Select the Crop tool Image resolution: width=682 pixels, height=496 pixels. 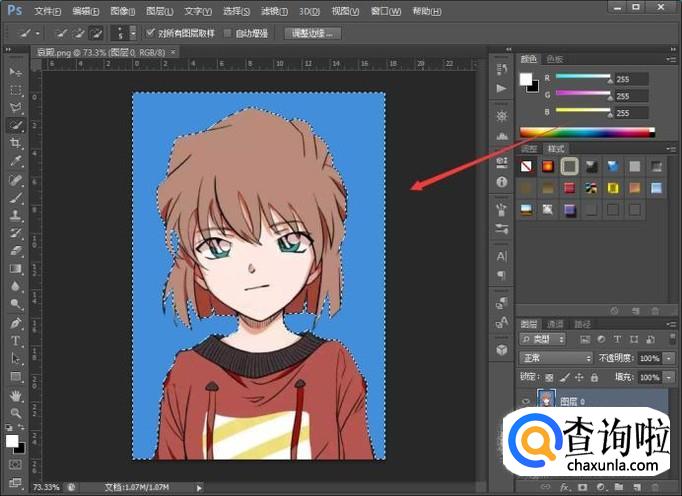click(x=15, y=143)
